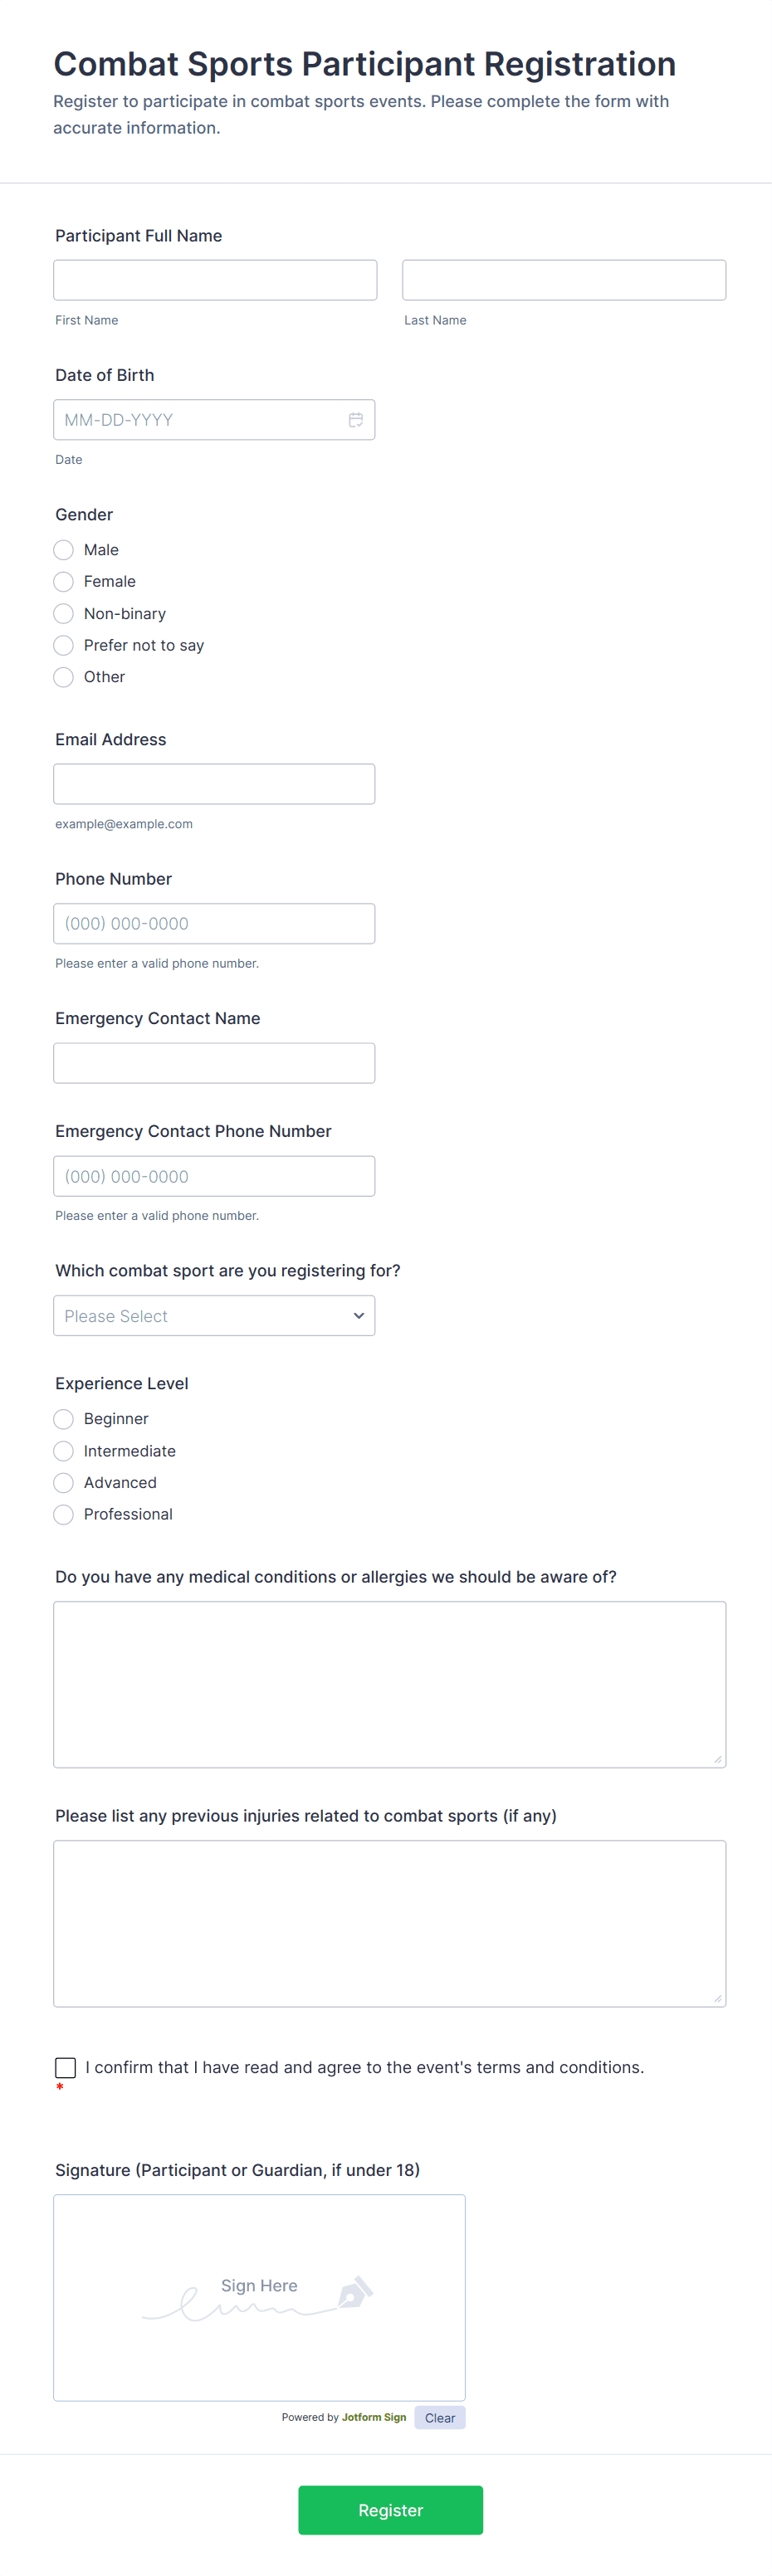Choose the Non-binary gender option
Image resolution: width=772 pixels, height=2576 pixels.
(64, 614)
